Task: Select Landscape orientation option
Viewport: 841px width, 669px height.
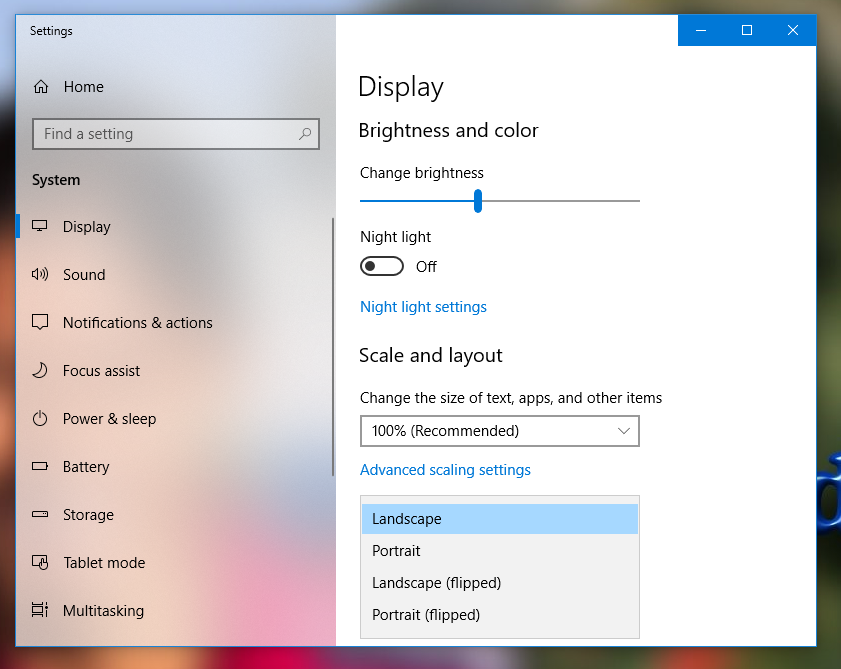Action: coord(500,519)
